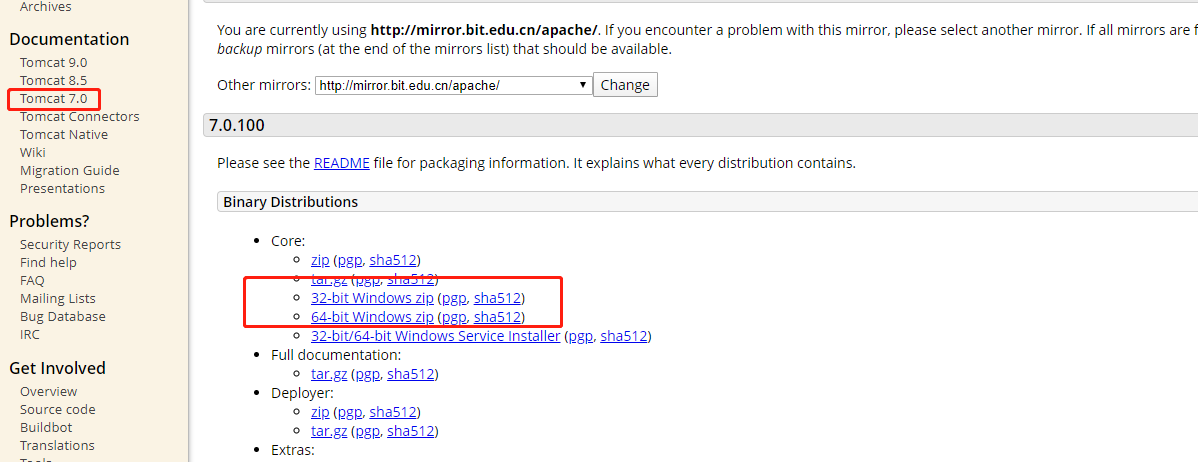Screen dimensions: 1198x462
Task: Open pgp signature for 32-bit Windows zip
Action: click(x=454, y=298)
